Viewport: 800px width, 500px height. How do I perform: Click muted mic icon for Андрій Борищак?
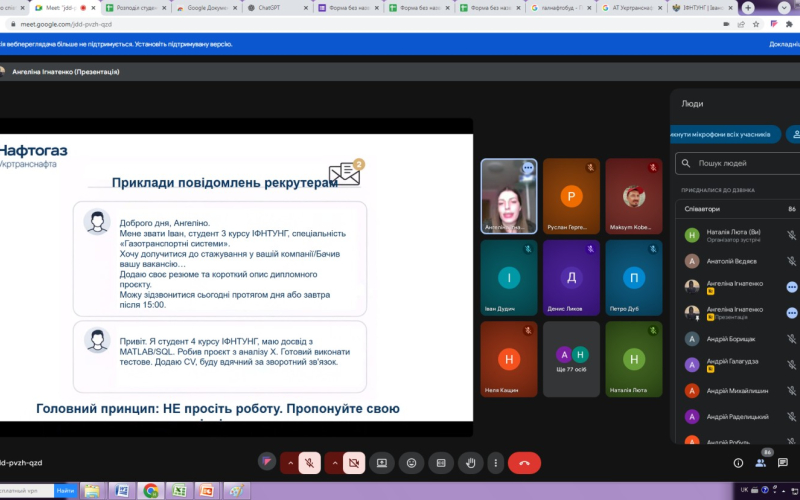tap(791, 339)
